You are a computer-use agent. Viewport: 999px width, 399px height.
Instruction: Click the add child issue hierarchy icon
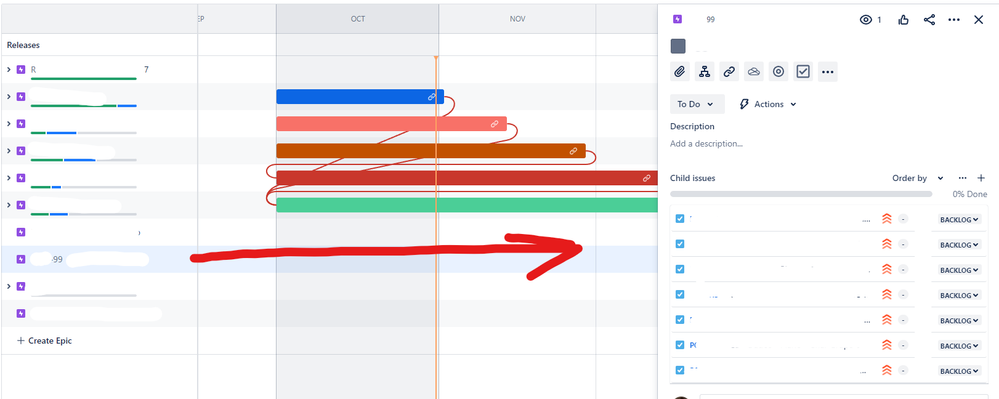(x=705, y=71)
